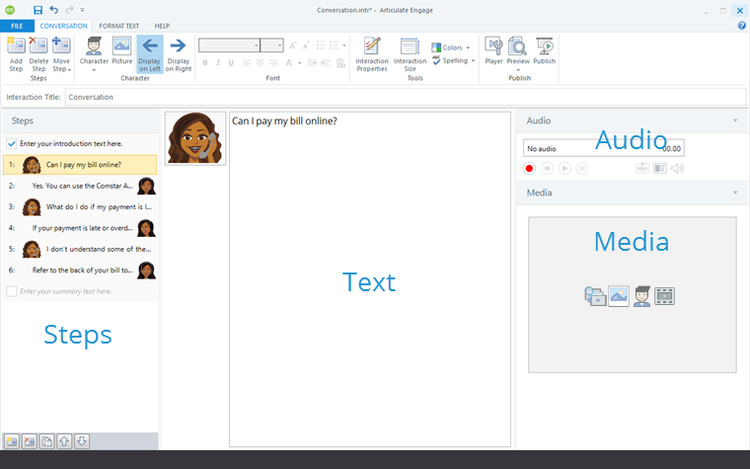Add a video in Media panel
750x469 pixels.
point(665,296)
